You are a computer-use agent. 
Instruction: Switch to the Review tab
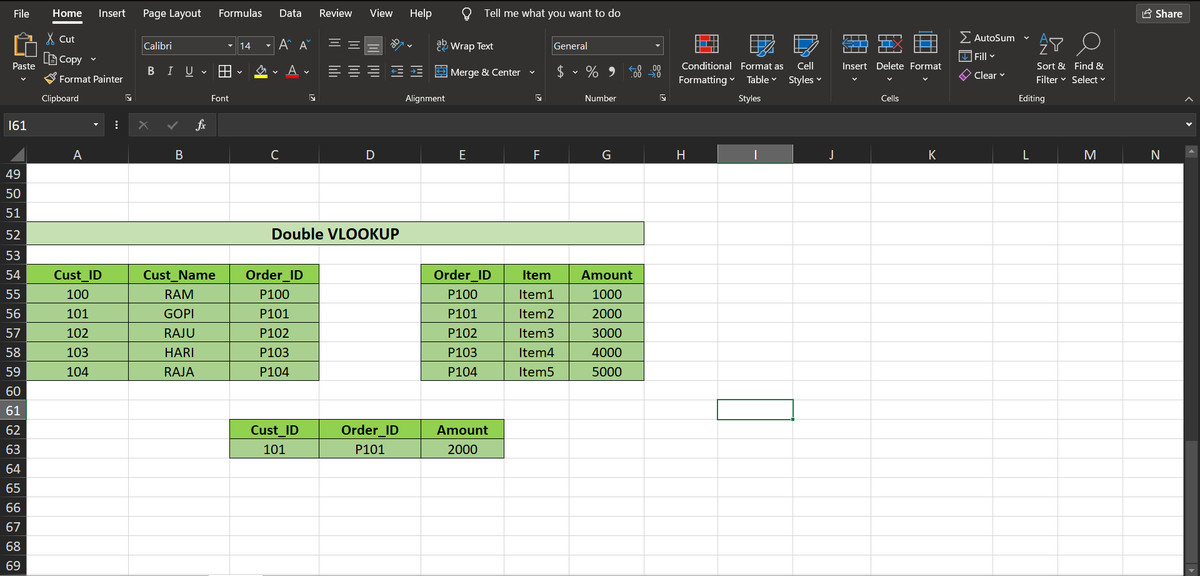coord(335,13)
